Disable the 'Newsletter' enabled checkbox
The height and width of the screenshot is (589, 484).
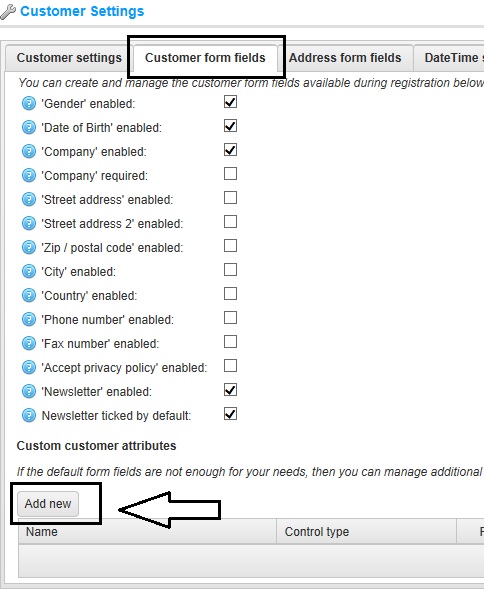230,390
